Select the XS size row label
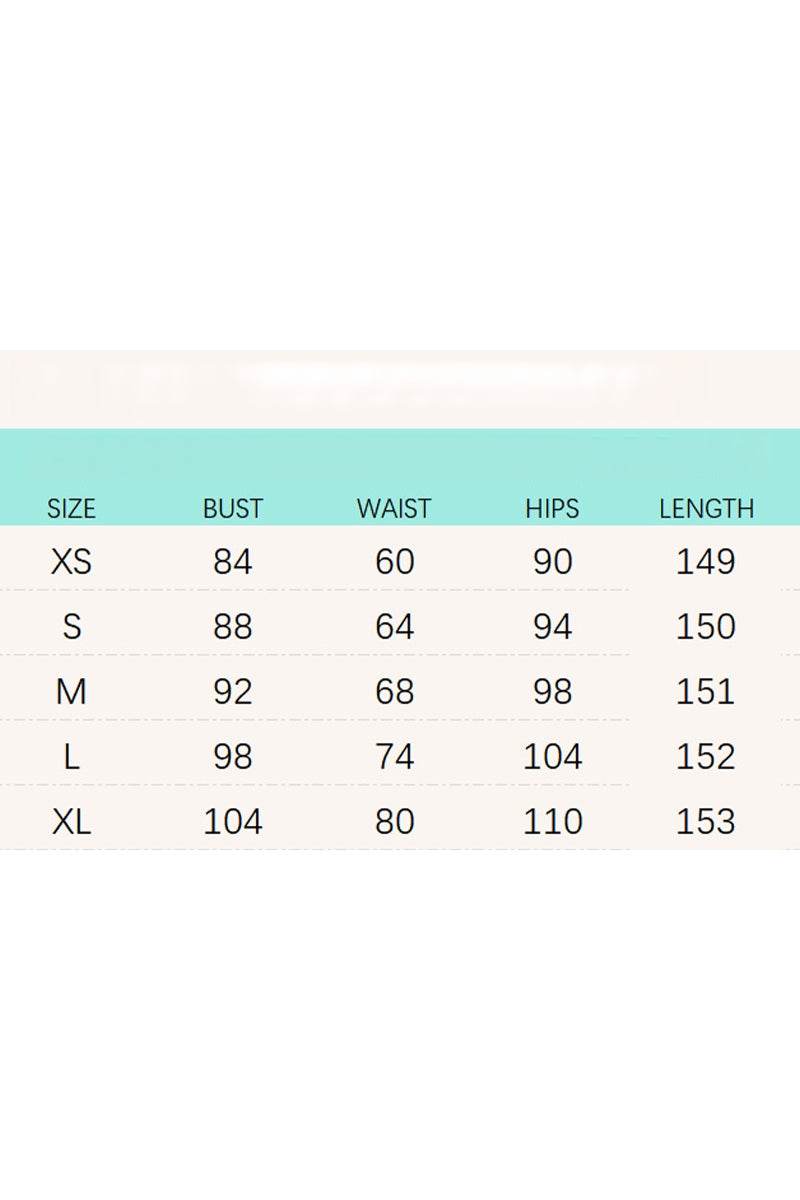This screenshot has height=1200, width=800. pyautogui.click(x=71, y=562)
